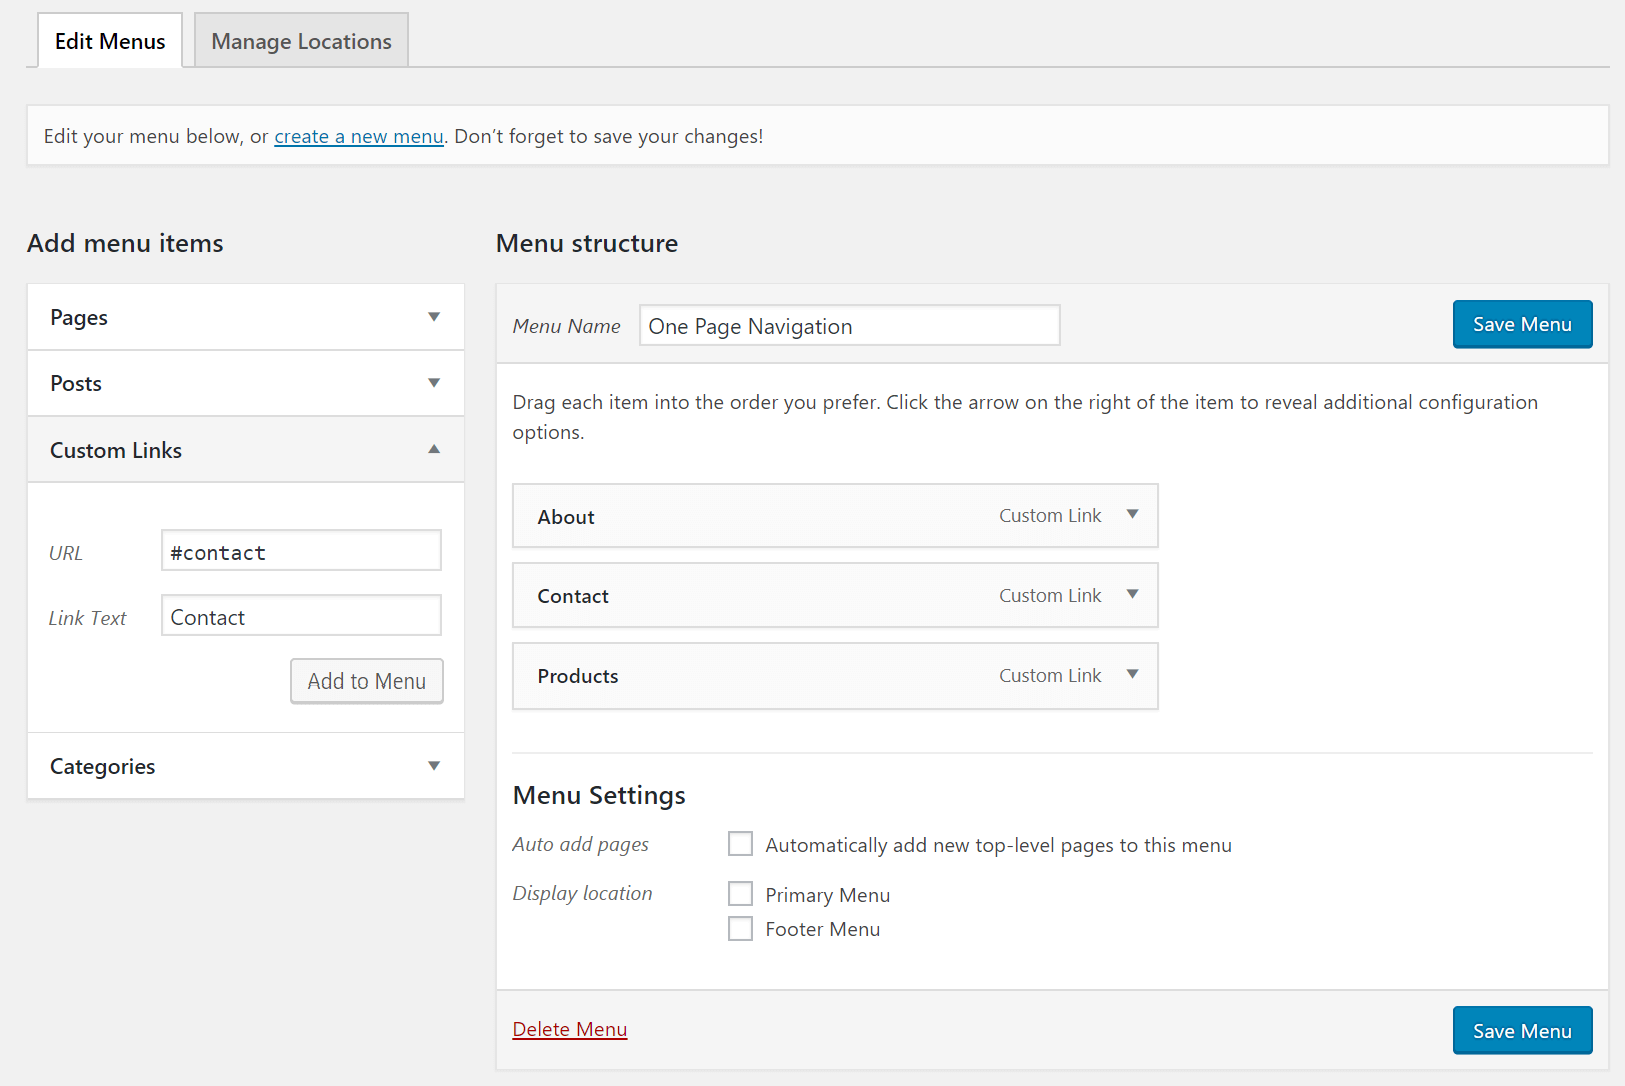This screenshot has width=1625, height=1086.
Task: Select the Menu Name field One Page Navigation
Action: coord(848,325)
